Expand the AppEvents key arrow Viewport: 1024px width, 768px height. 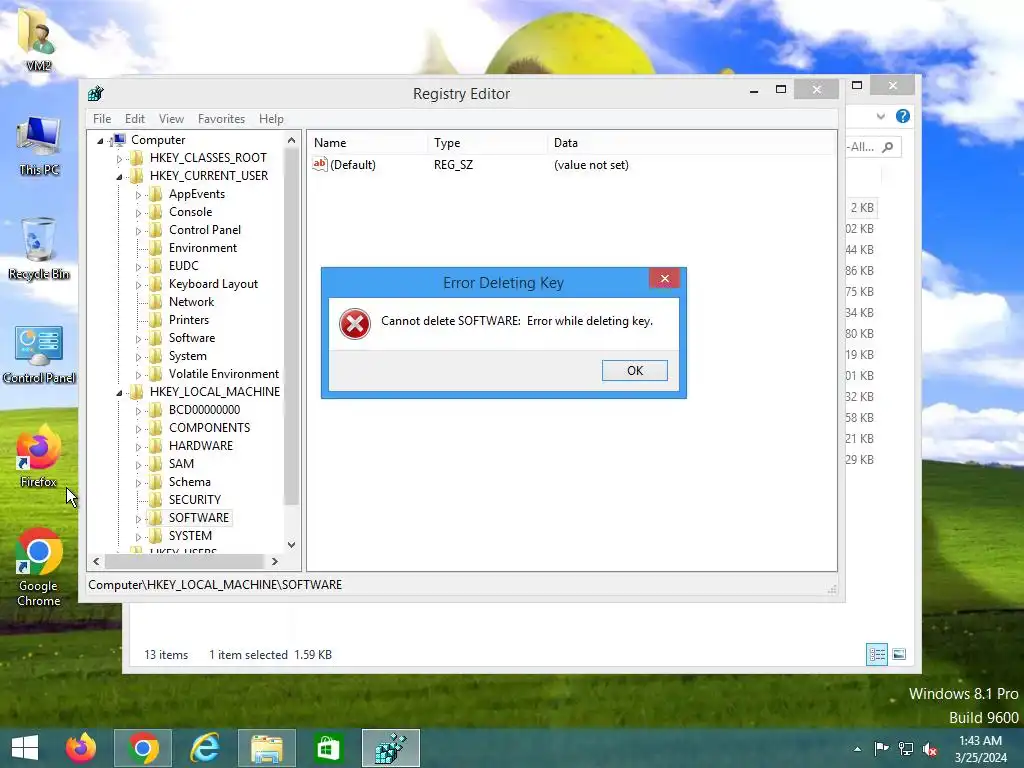[138, 195]
